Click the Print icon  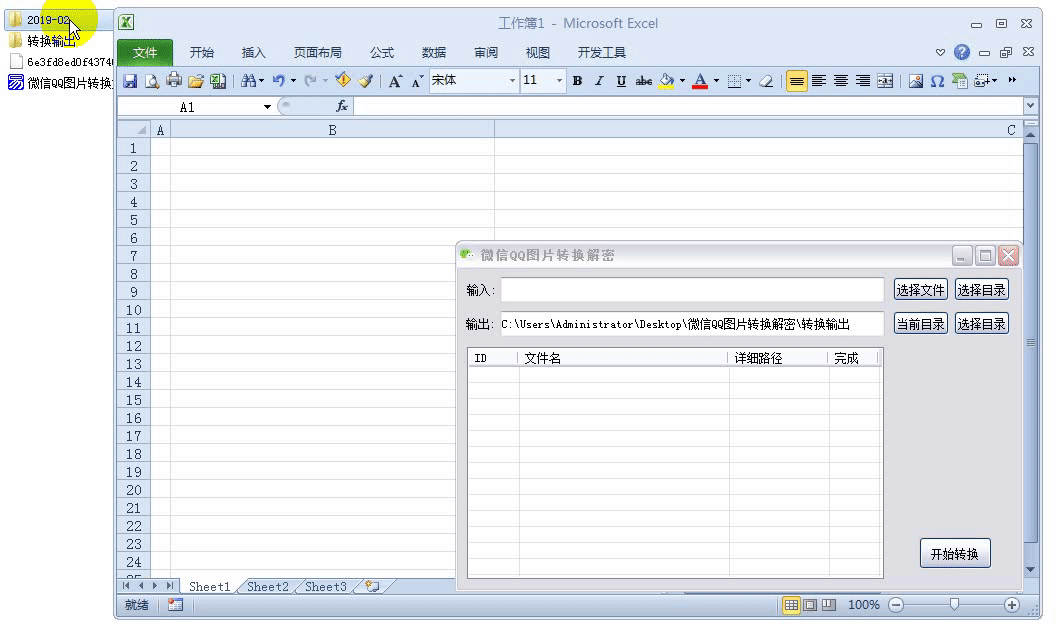(x=174, y=80)
